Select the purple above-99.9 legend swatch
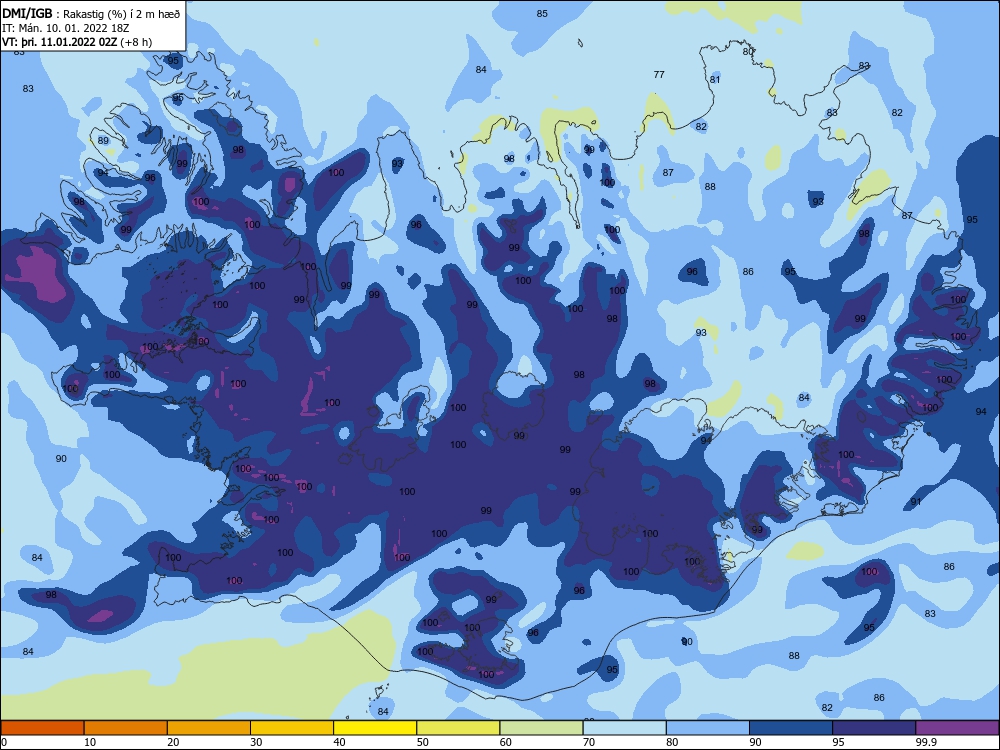1000x750 pixels. click(957, 728)
